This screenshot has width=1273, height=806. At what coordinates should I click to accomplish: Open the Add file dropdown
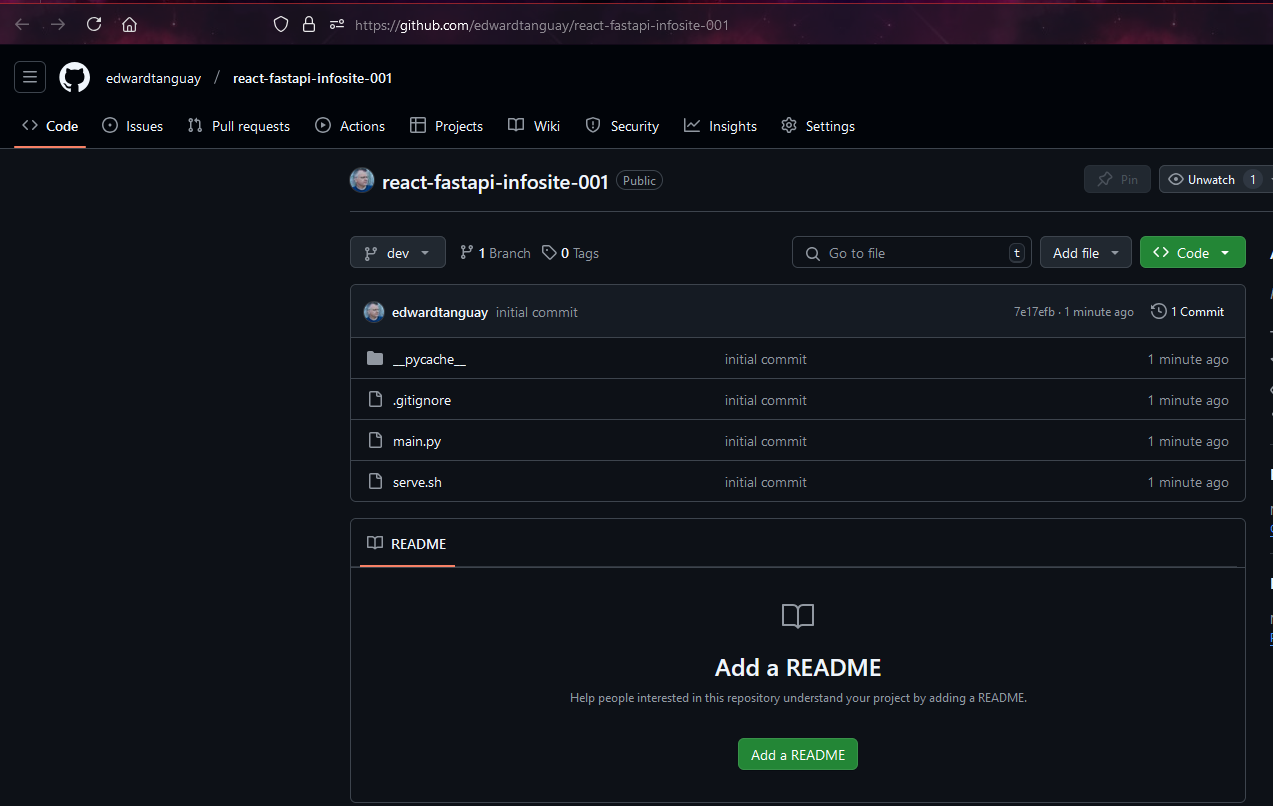(x=1085, y=253)
